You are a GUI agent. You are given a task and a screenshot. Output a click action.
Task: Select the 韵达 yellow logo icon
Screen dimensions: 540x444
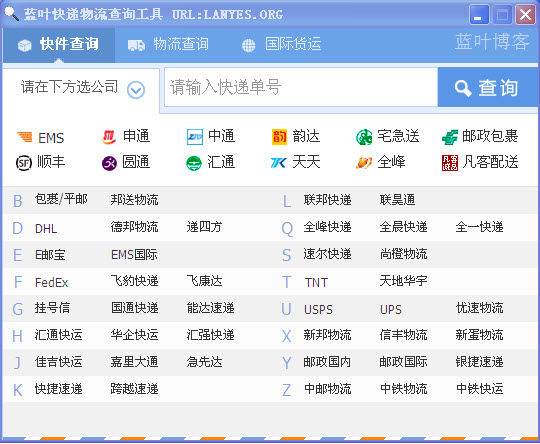pos(279,137)
